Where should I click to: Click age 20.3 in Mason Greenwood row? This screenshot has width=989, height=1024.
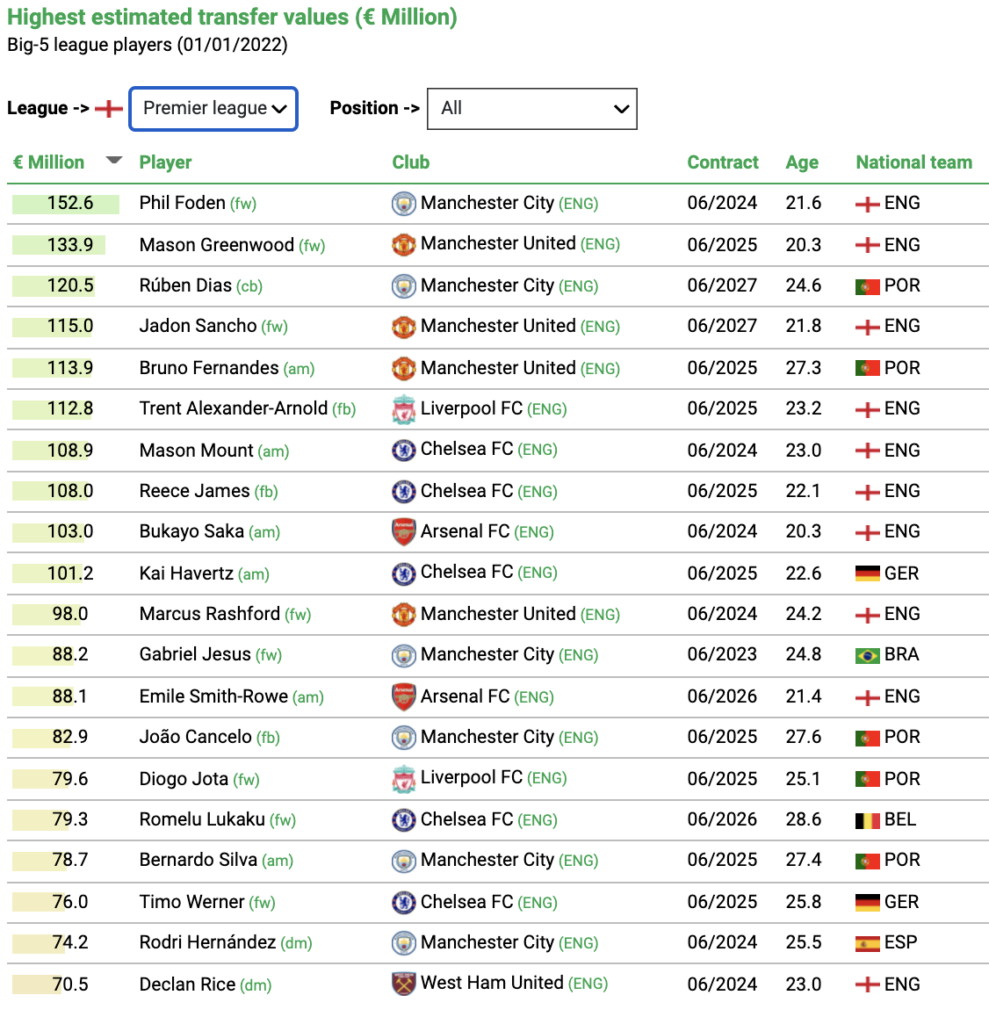click(x=803, y=245)
